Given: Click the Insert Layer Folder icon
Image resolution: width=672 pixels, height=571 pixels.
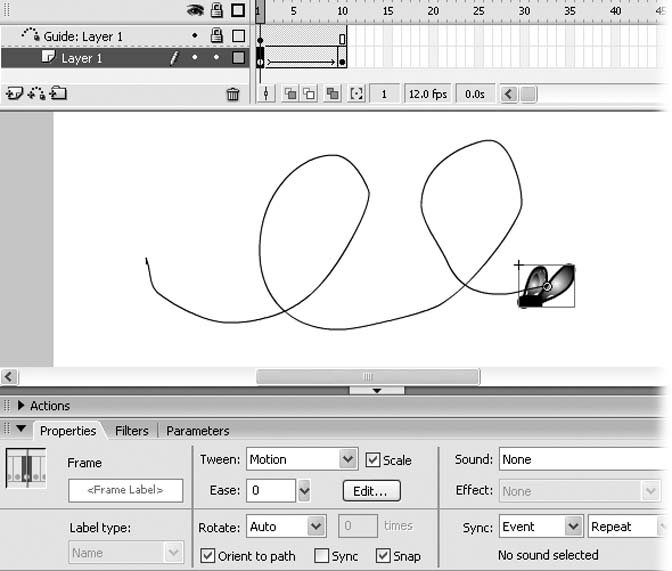Looking at the screenshot, I should coord(58,94).
